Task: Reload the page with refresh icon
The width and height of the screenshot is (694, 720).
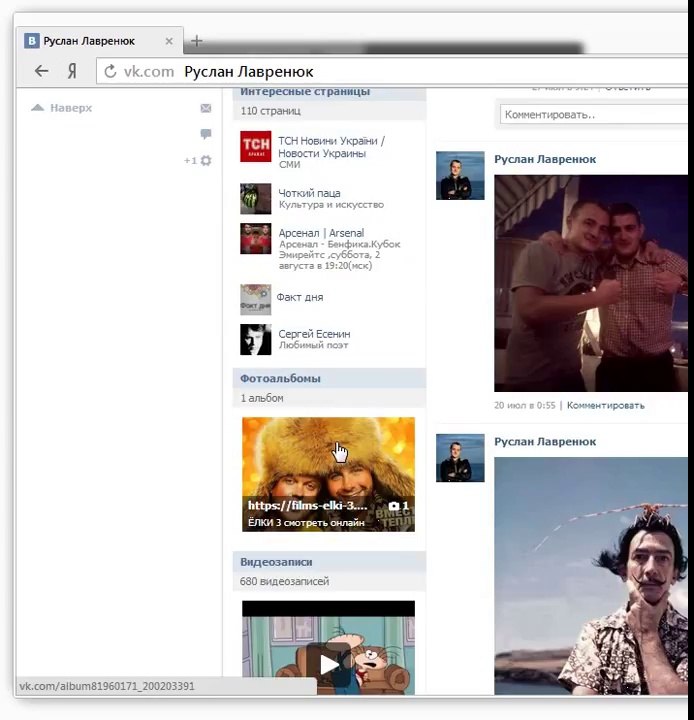Action: [110, 71]
